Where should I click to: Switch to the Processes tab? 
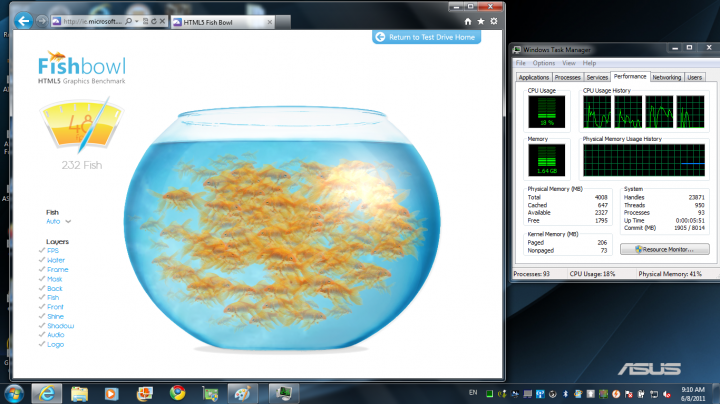coord(568,77)
